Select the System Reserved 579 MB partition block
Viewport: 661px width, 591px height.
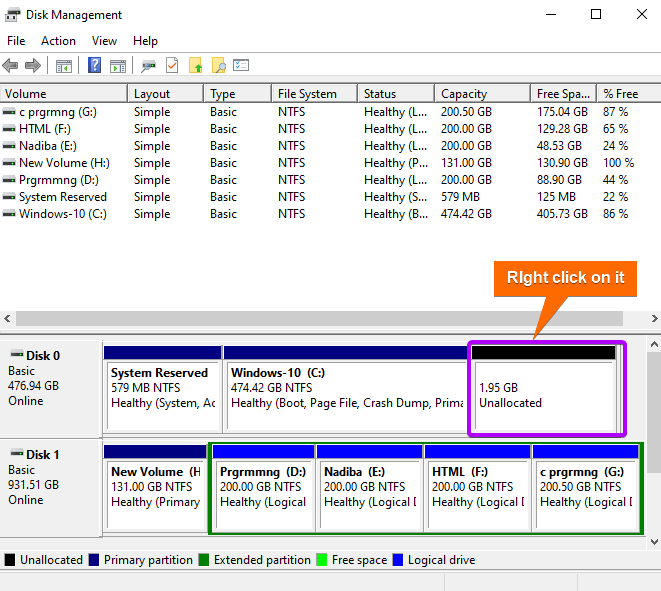[163, 389]
